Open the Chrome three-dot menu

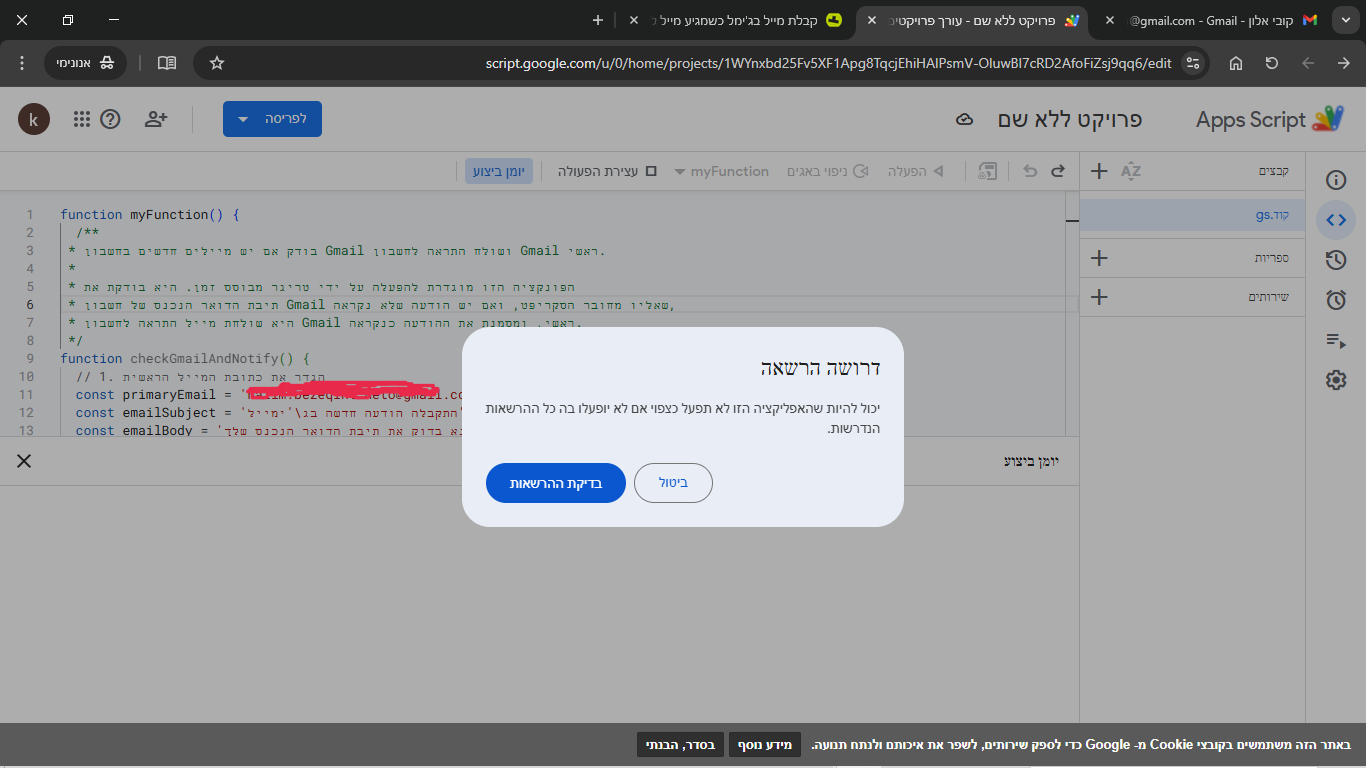pyautogui.click(x=22, y=63)
